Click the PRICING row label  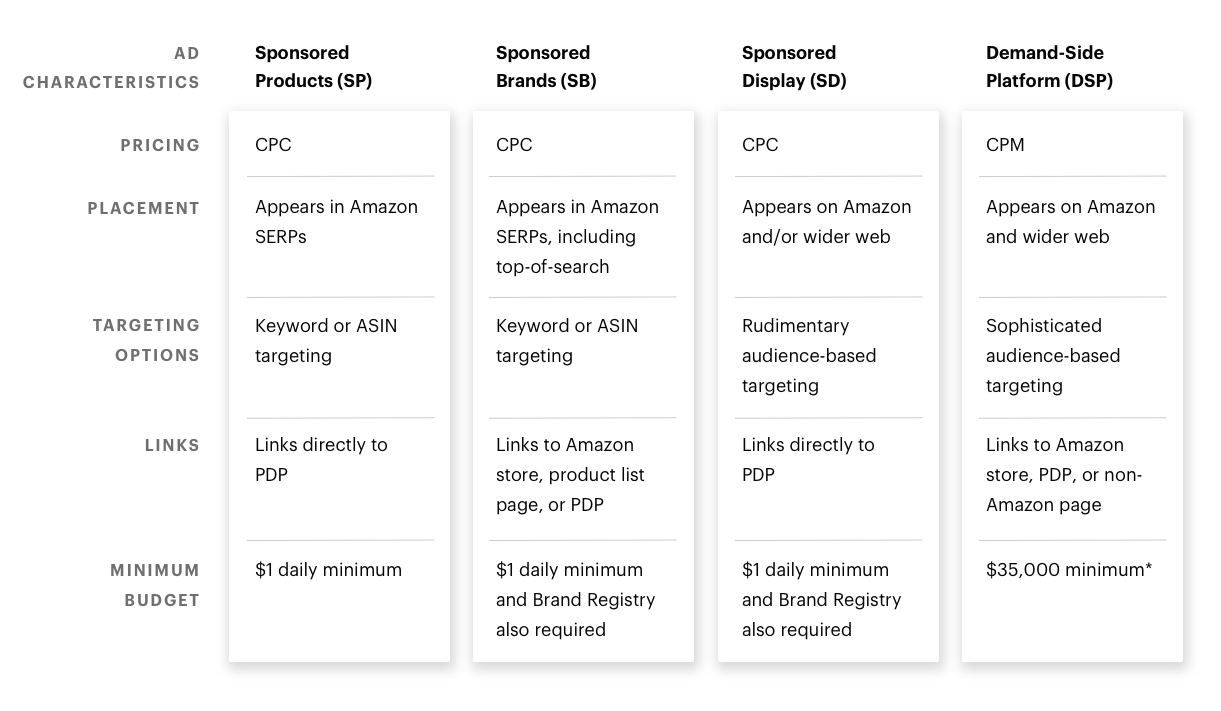[x=160, y=145]
